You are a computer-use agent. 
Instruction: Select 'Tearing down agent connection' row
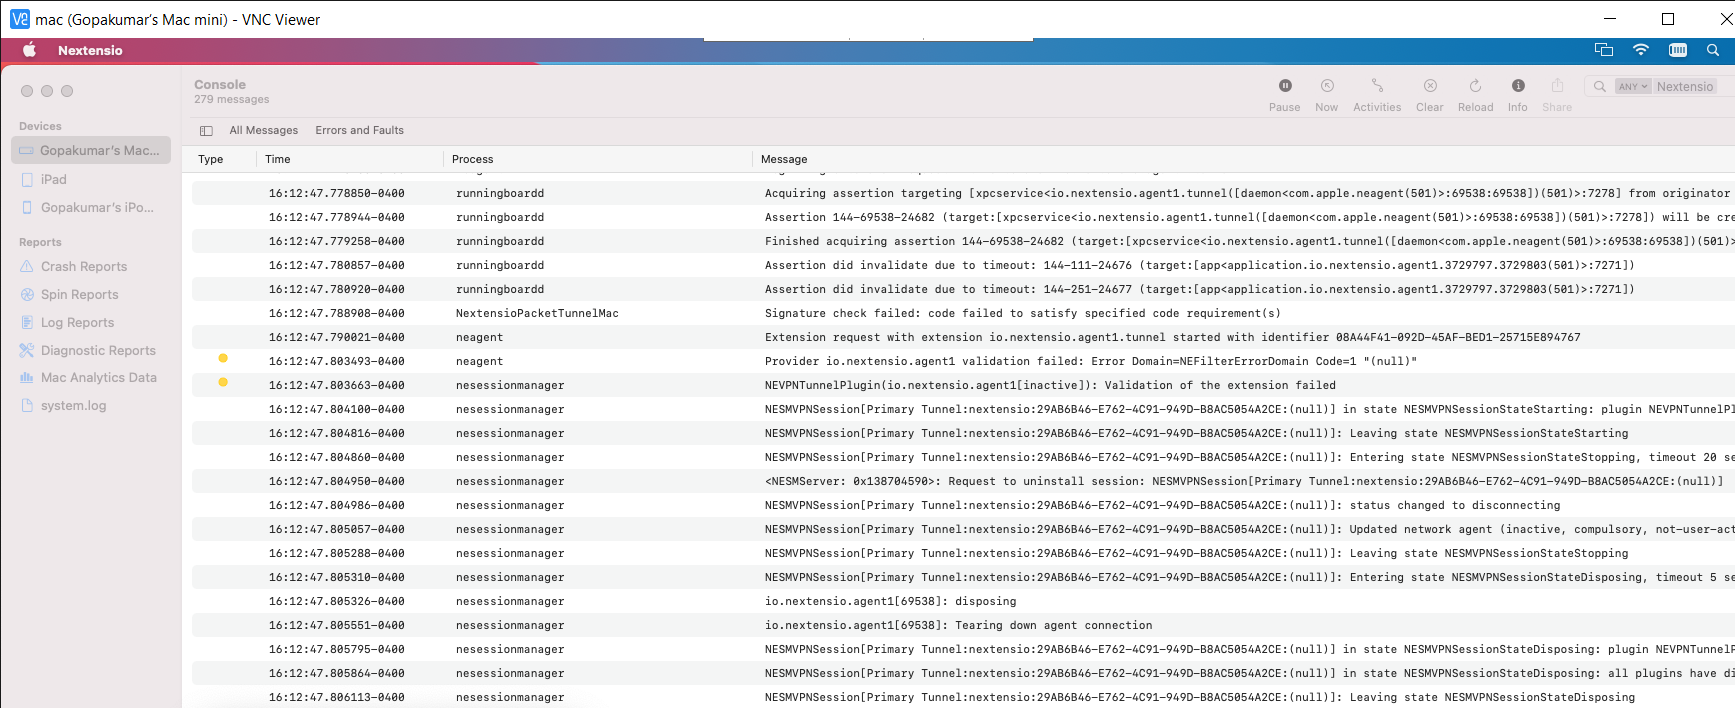click(963, 625)
